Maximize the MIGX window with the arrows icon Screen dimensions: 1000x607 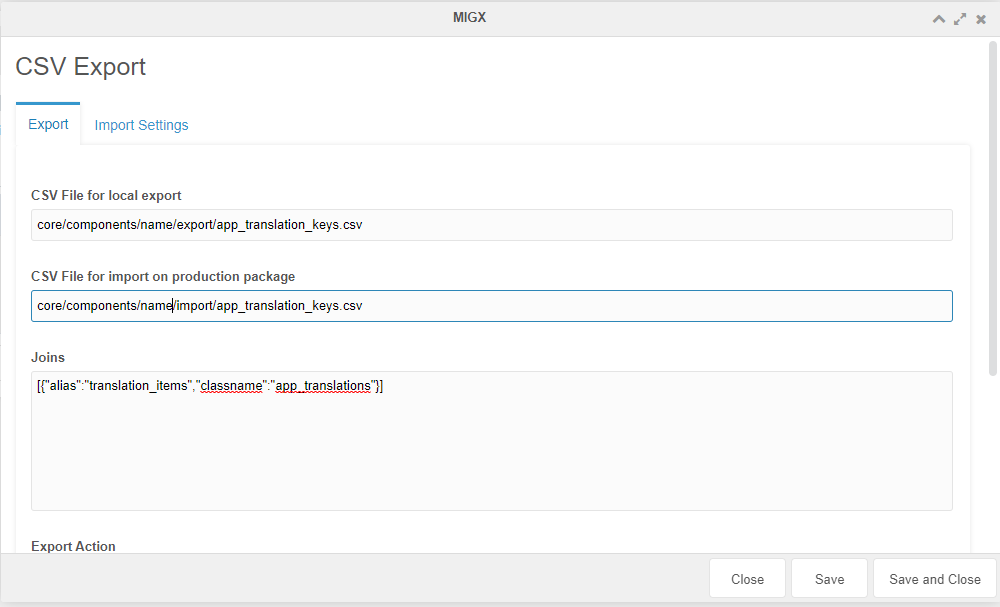tap(960, 19)
